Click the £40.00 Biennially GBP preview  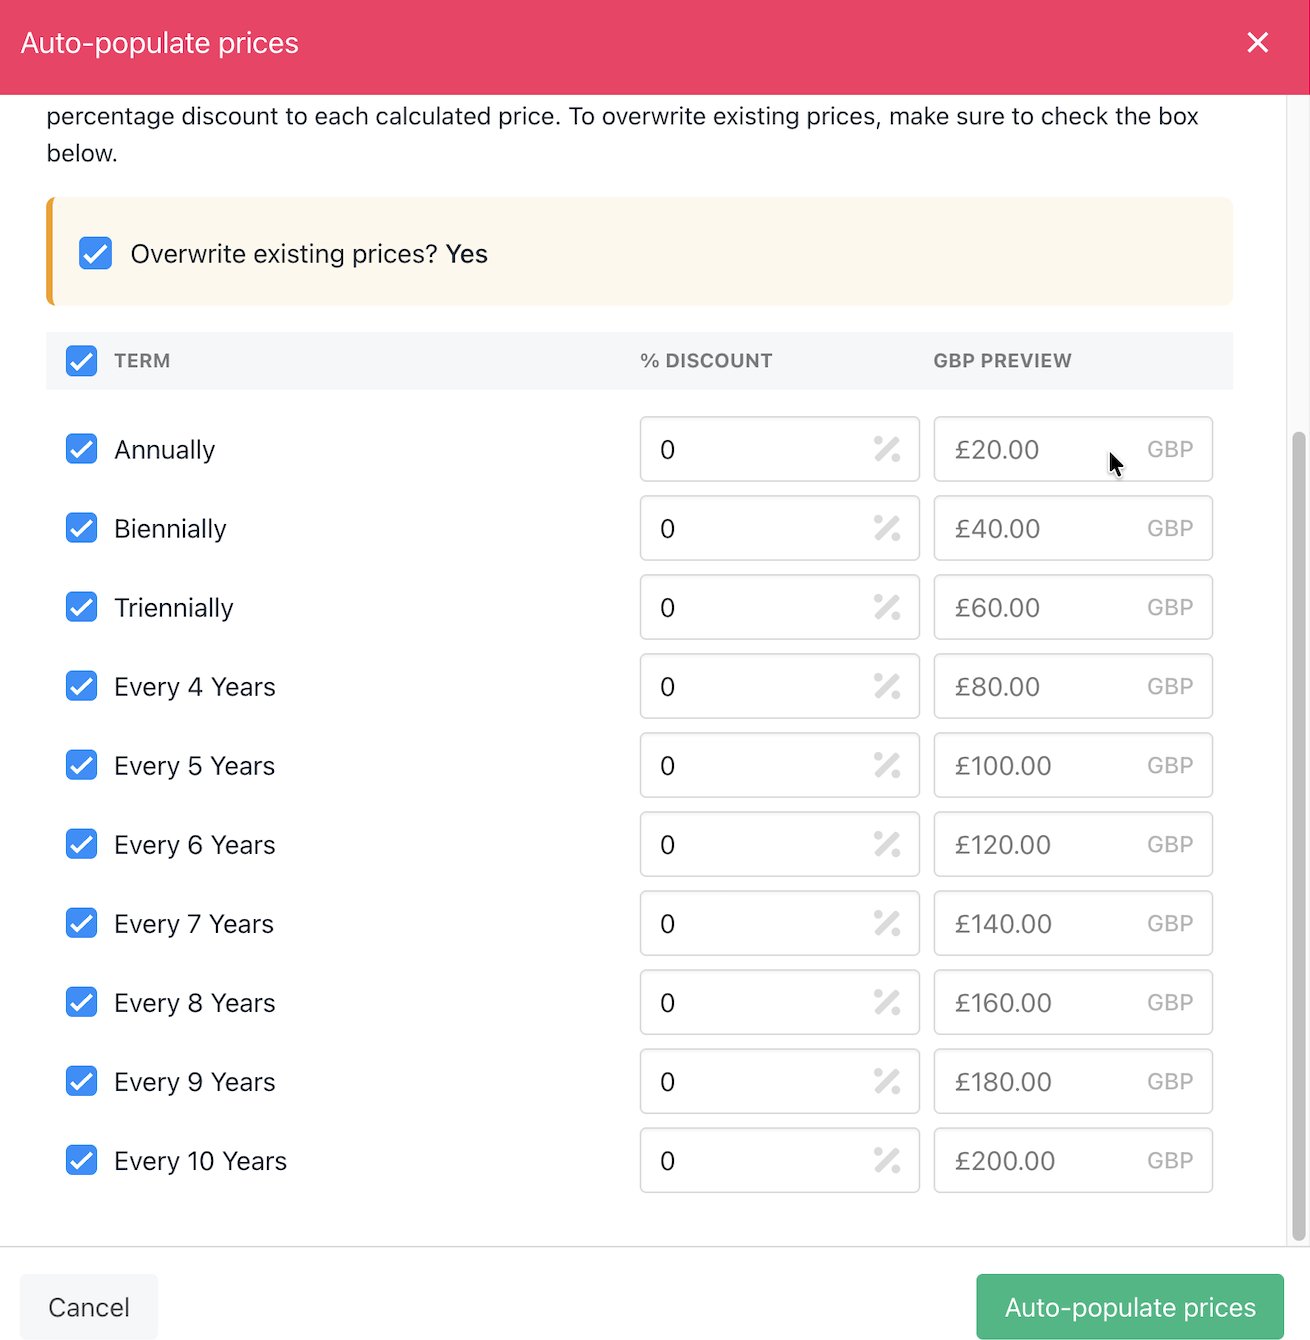(x=1073, y=528)
